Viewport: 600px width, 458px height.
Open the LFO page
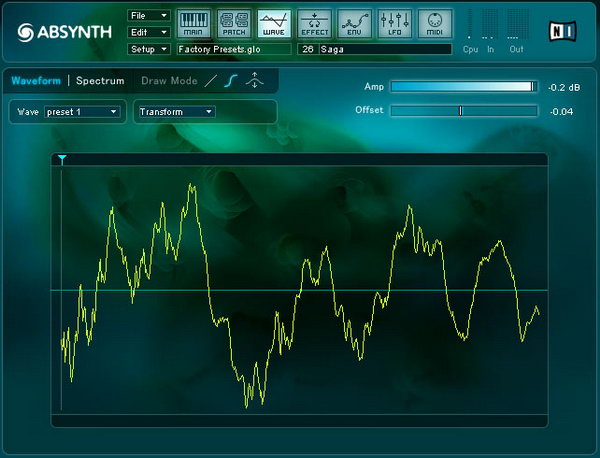tap(395, 24)
